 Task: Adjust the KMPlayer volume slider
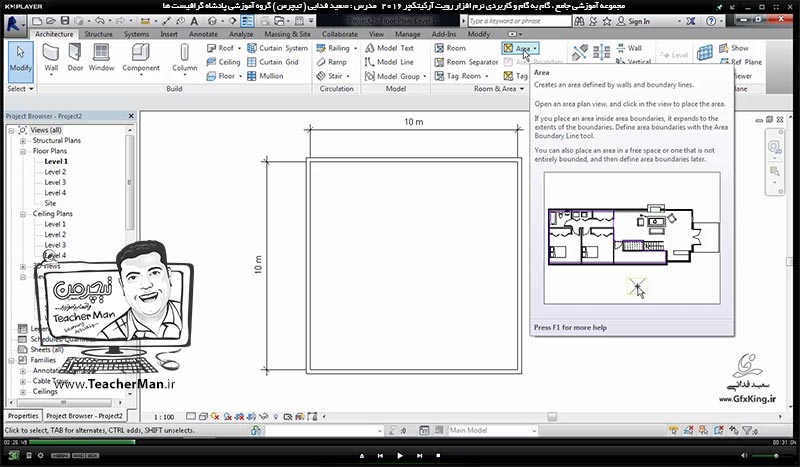[x=772, y=455]
